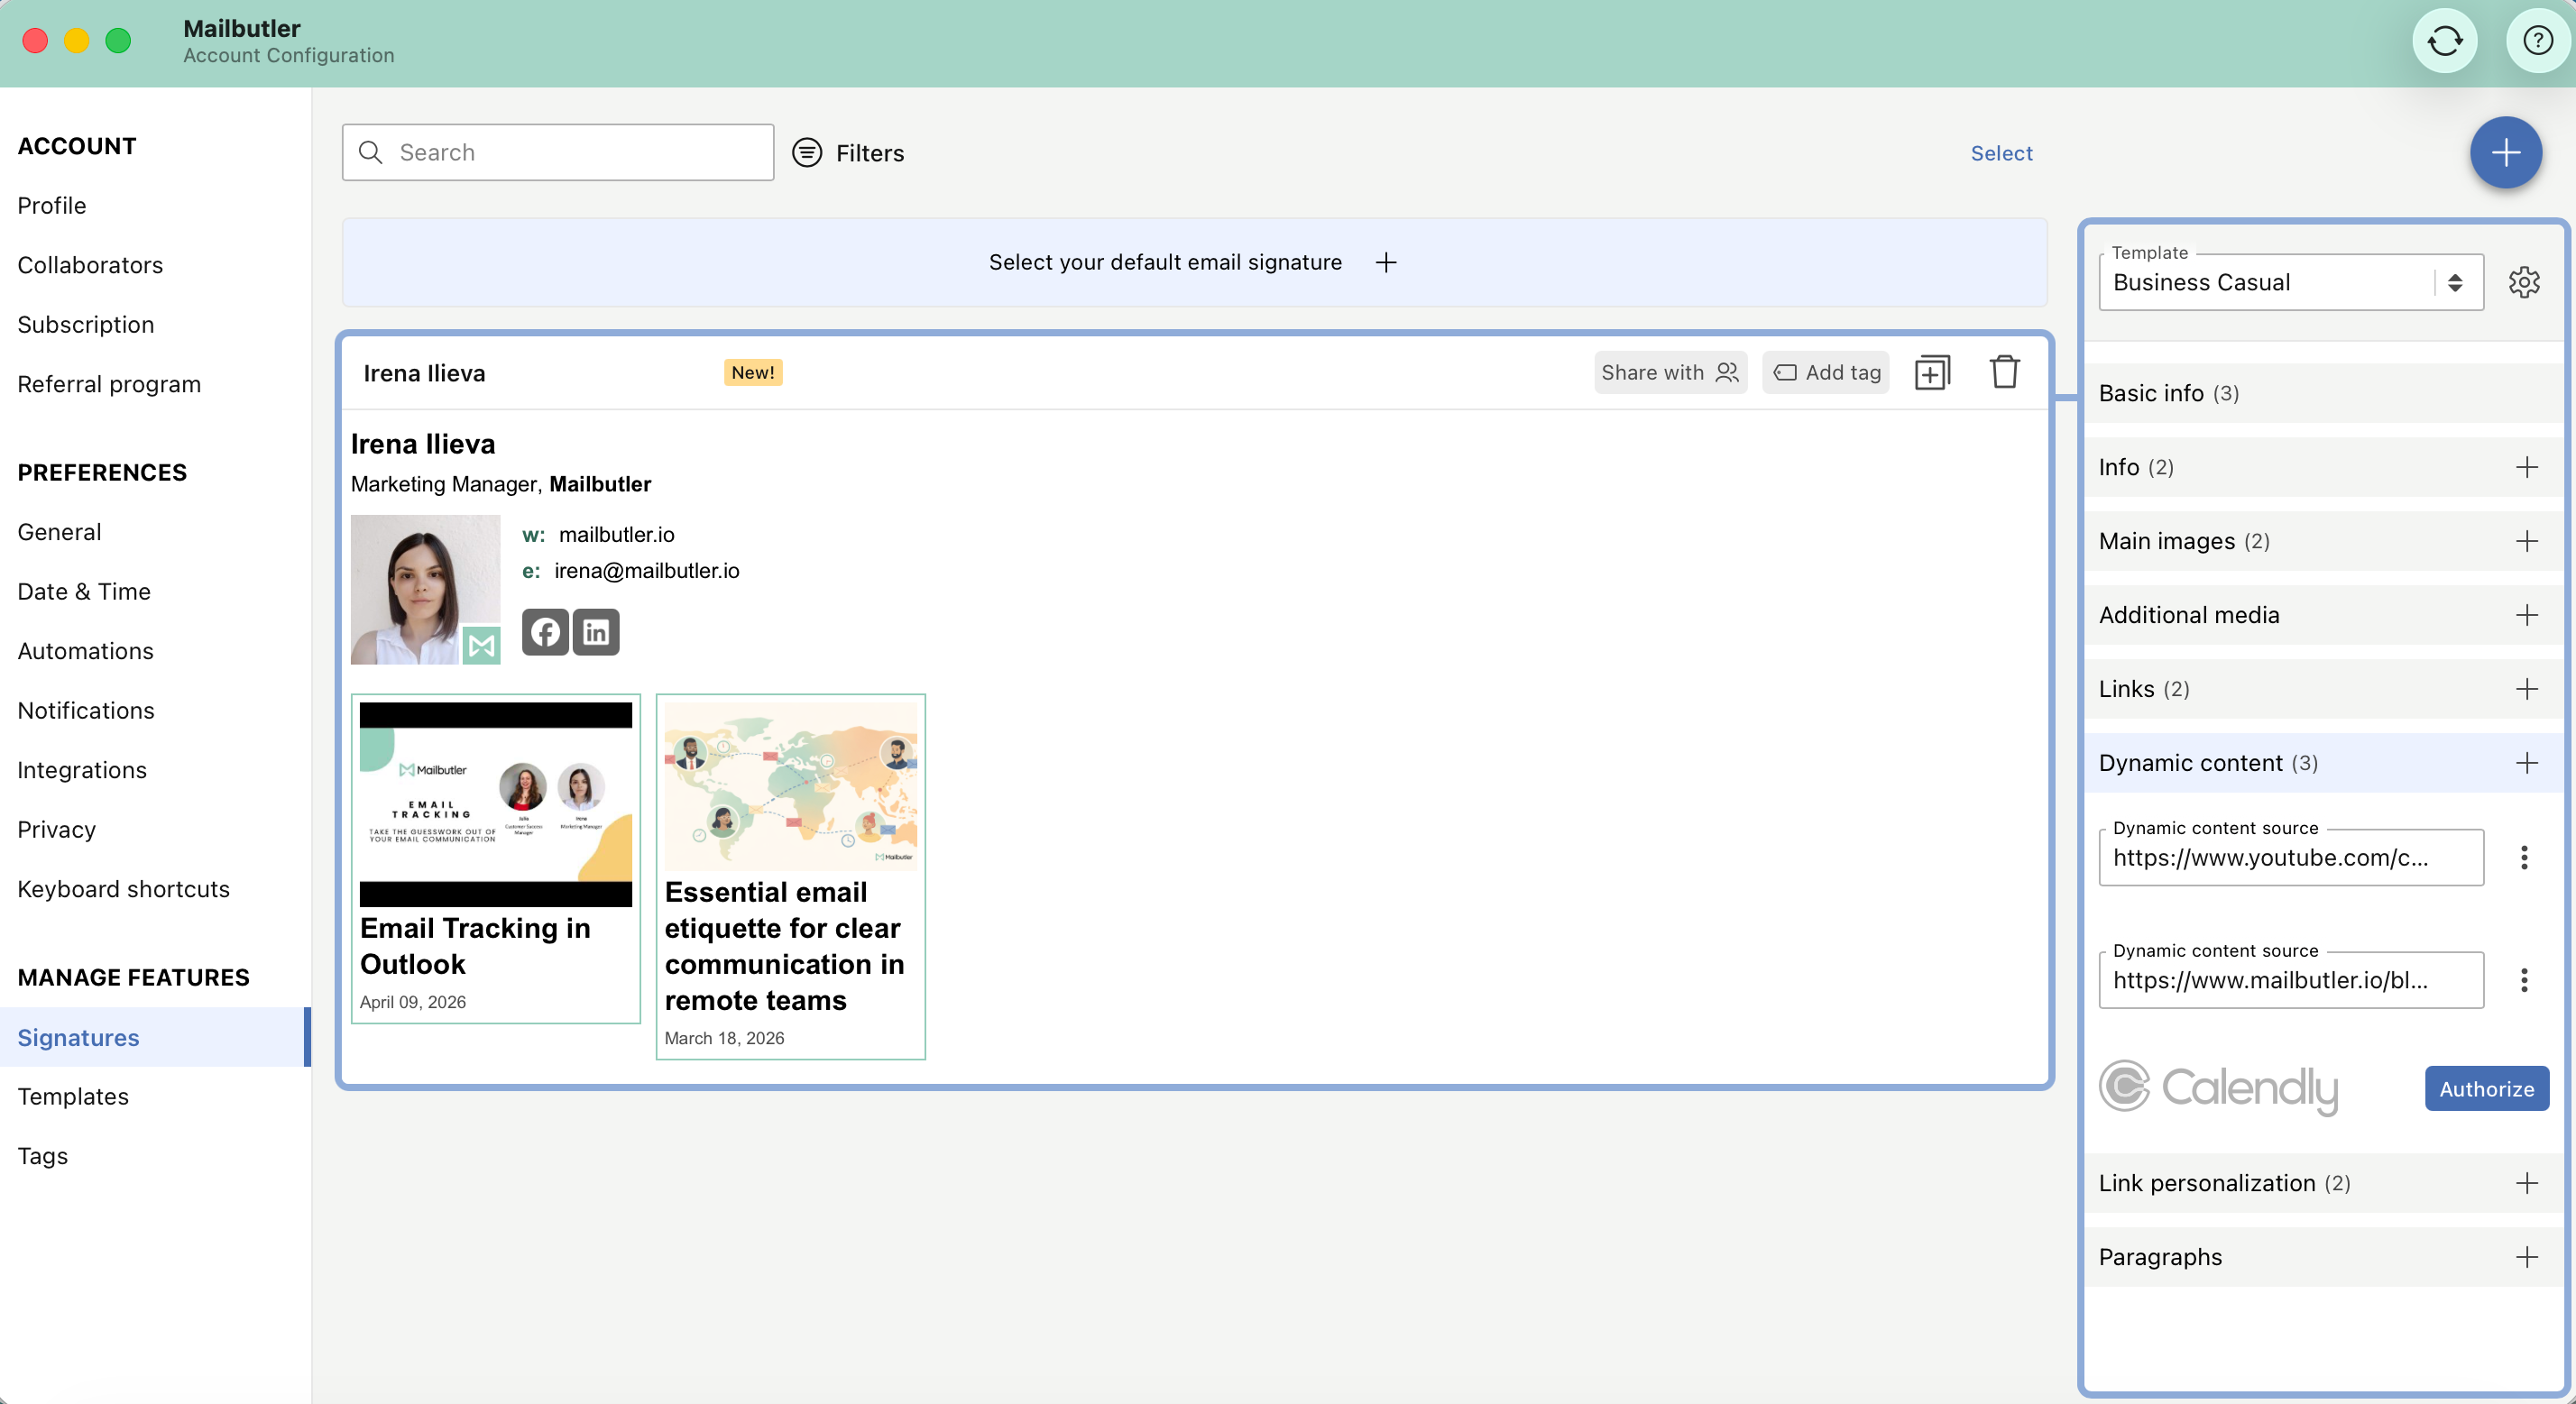Click the plus next to default signature
Screen dimensions: 2576x1404
coord(1386,262)
